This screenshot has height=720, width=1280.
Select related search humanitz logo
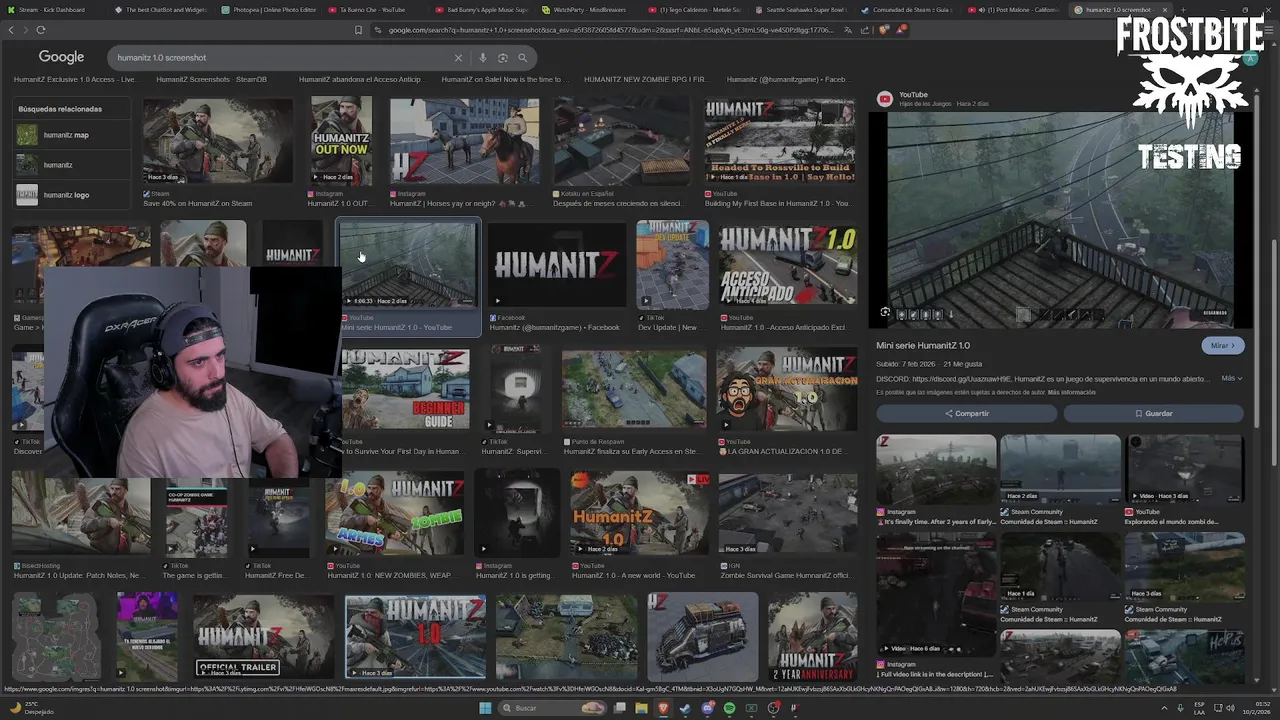[x=72, y=195]
